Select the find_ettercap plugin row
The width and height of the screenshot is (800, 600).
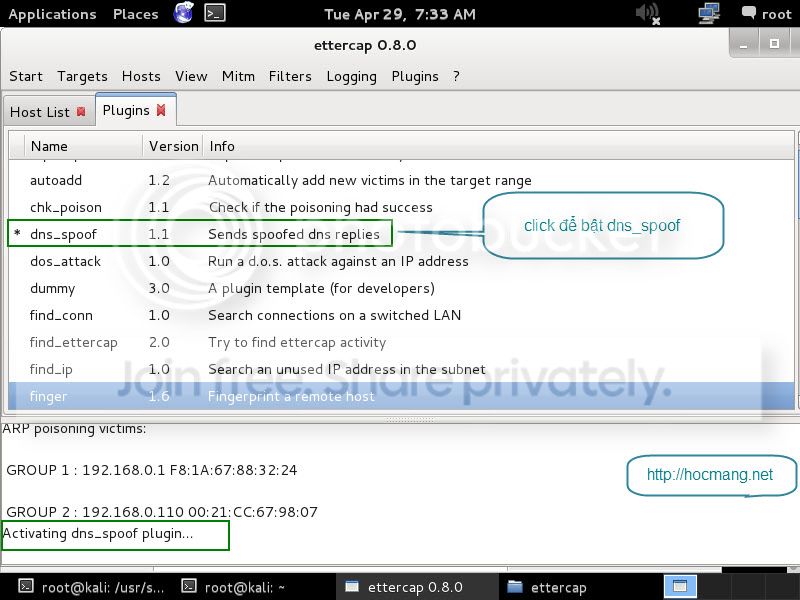401,343
